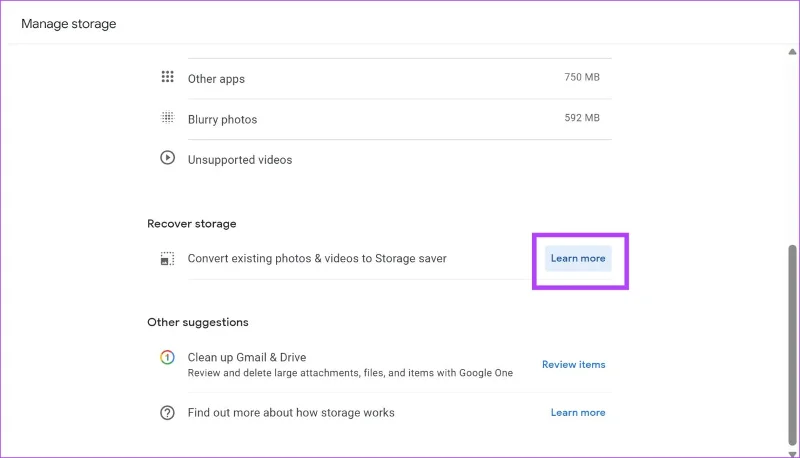Select the 750 MB size value
Viewport: 800px width, 458px height.
582,77
